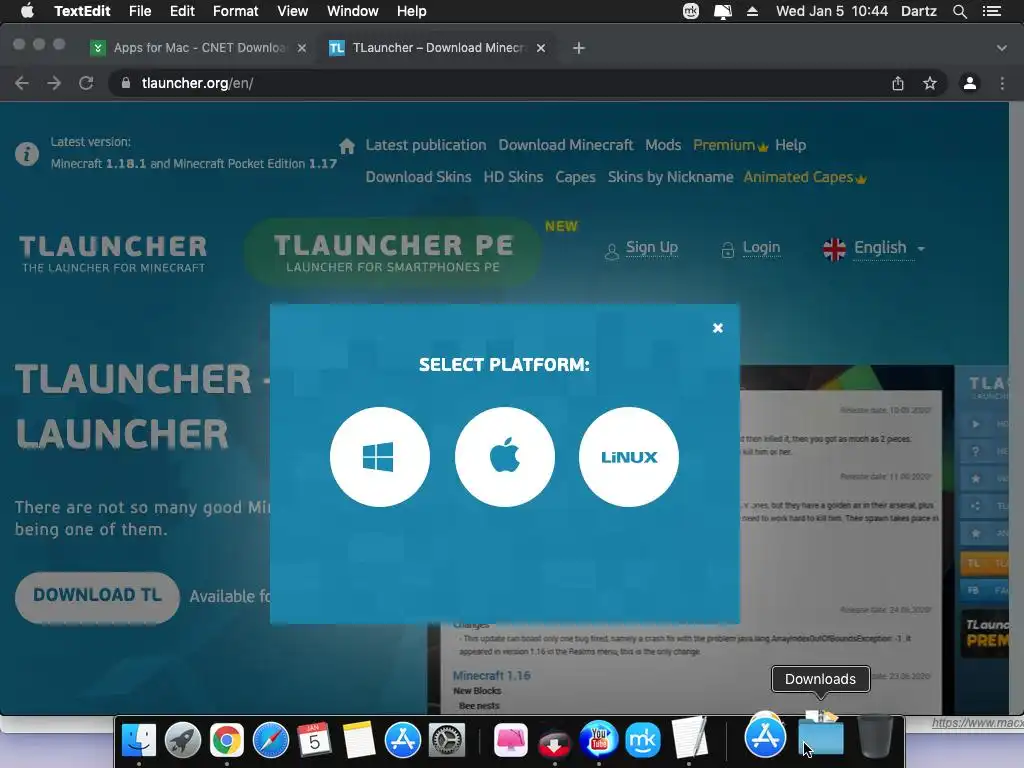1024x768 pixels.
Task: Open Notes from the Dock
Action: point(359,740)
